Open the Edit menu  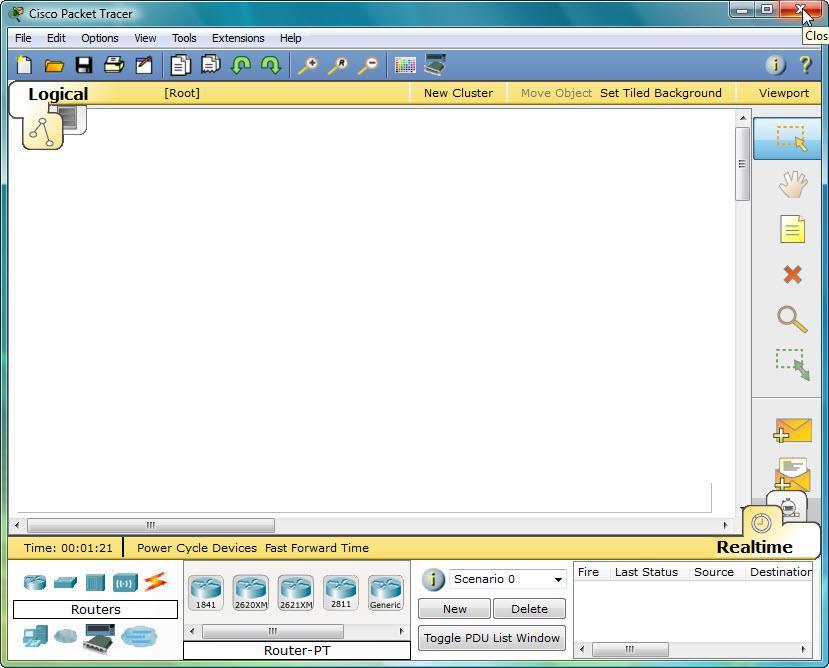tap(56, 38)
